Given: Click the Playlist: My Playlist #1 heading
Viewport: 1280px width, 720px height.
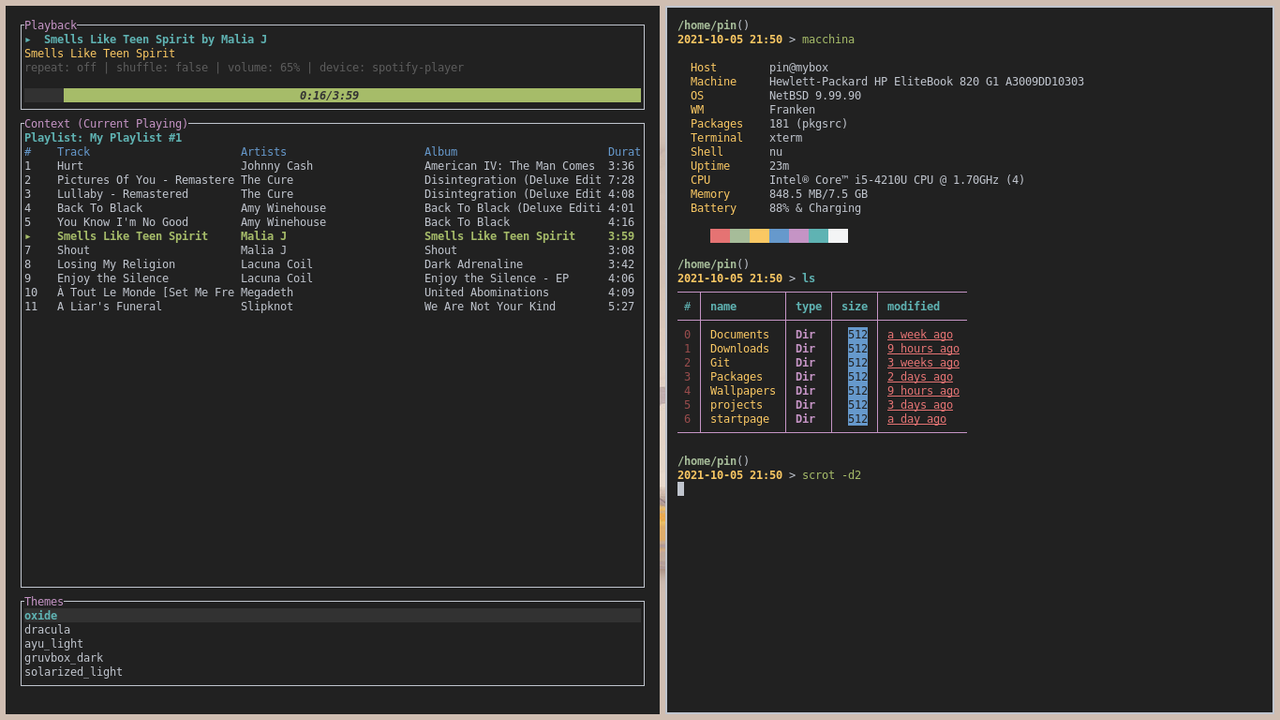Looking at the screenshot, I should 103,138.
